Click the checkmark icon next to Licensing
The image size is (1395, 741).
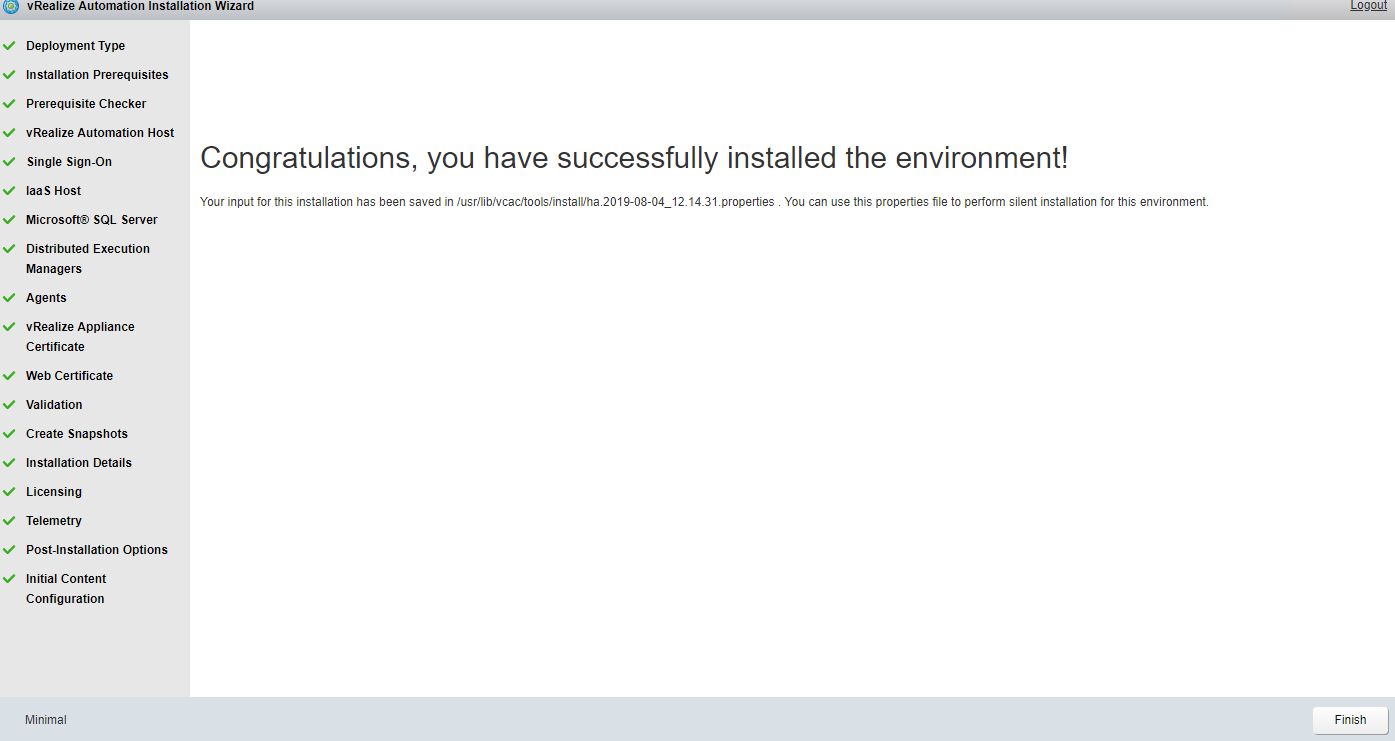pos(9,492)
